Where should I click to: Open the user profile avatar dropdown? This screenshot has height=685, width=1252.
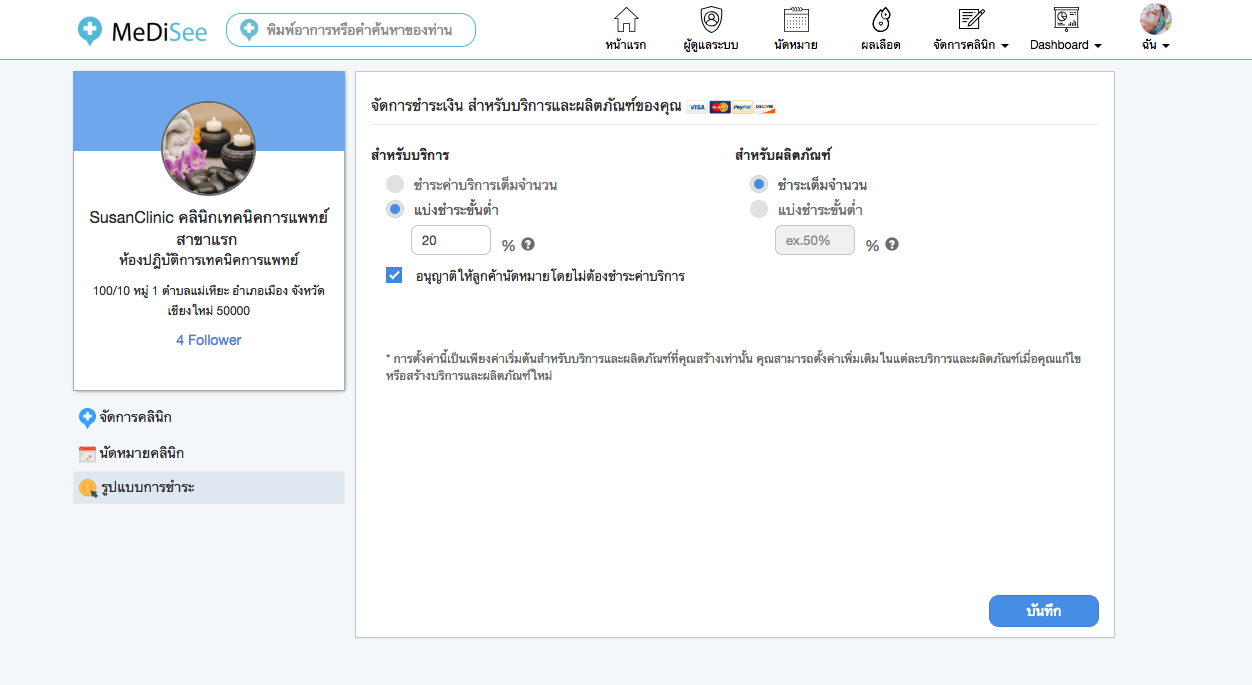tap(1156, 29)
